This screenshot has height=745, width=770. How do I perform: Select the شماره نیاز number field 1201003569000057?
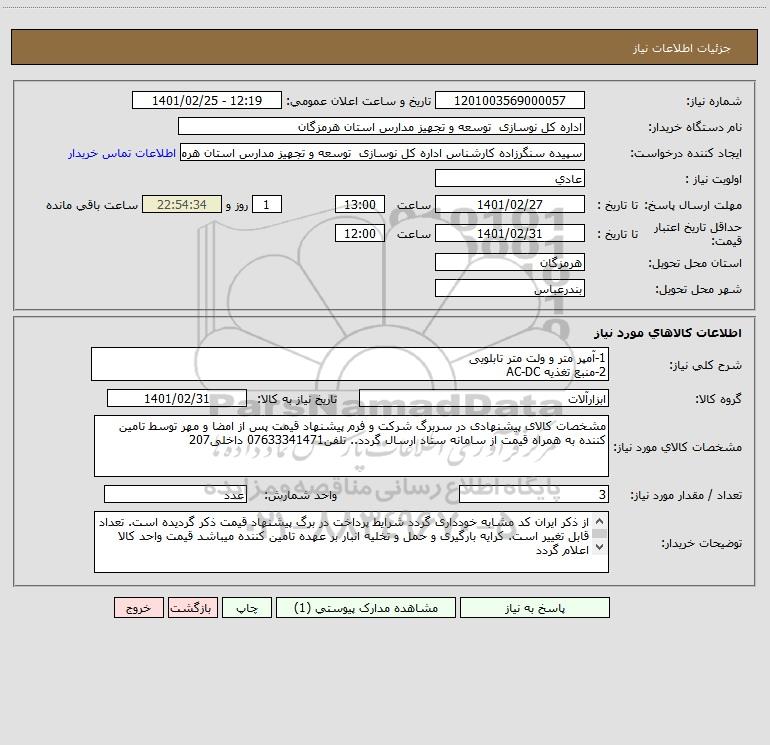click(x=510, y=101)
